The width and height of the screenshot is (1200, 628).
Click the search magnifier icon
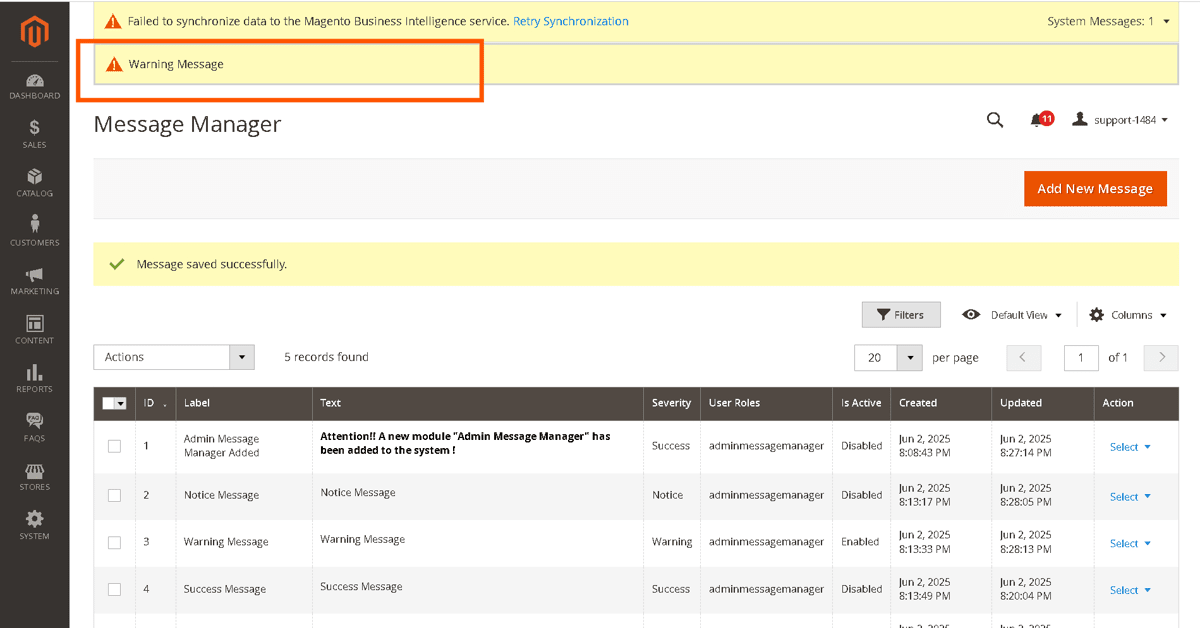(995, 120)
